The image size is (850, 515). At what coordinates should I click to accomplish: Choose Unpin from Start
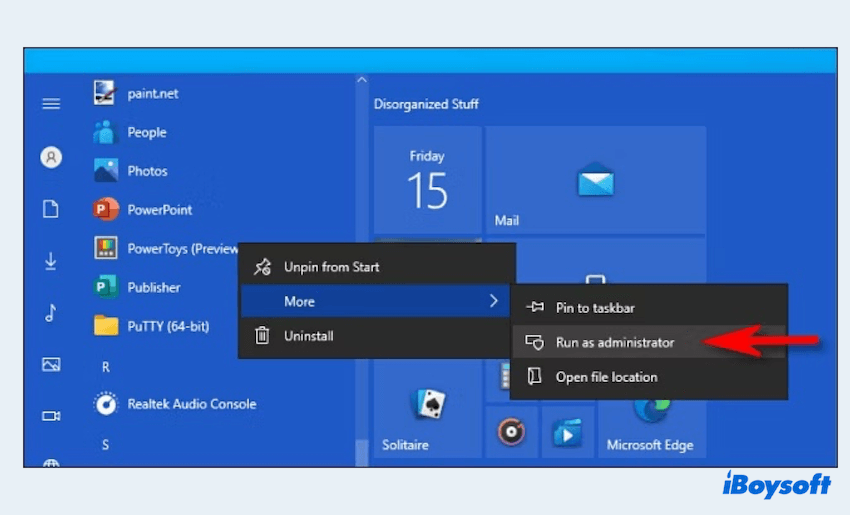(x=377, y=267)
